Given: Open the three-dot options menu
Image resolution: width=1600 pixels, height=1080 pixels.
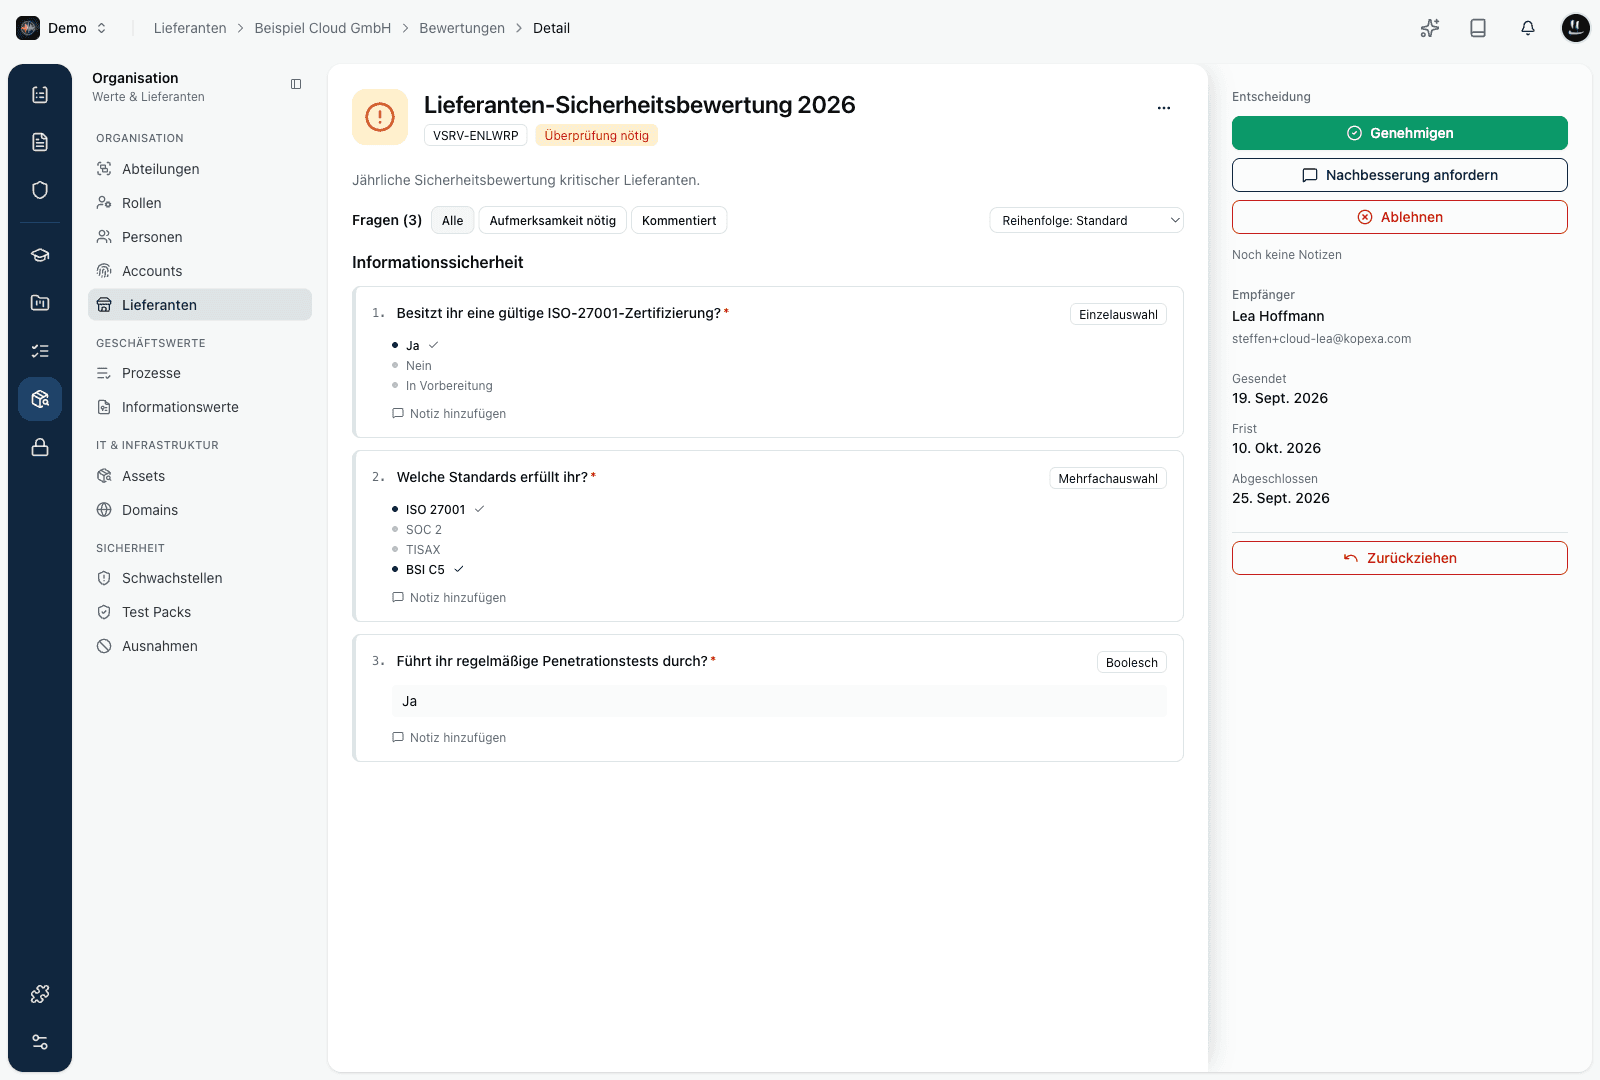Looking at the screenshot, I should (x=1164, y=108).
